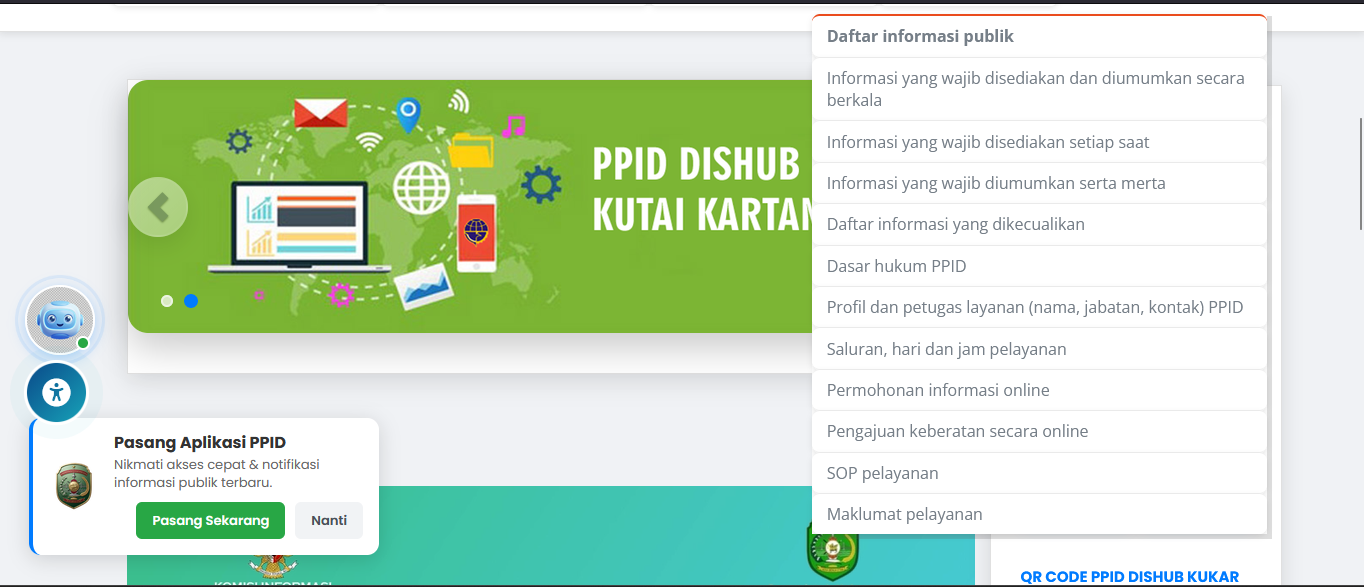Select the first carousel slide dot
Screen dimensions: 1364x587
[x=167, y=301]
